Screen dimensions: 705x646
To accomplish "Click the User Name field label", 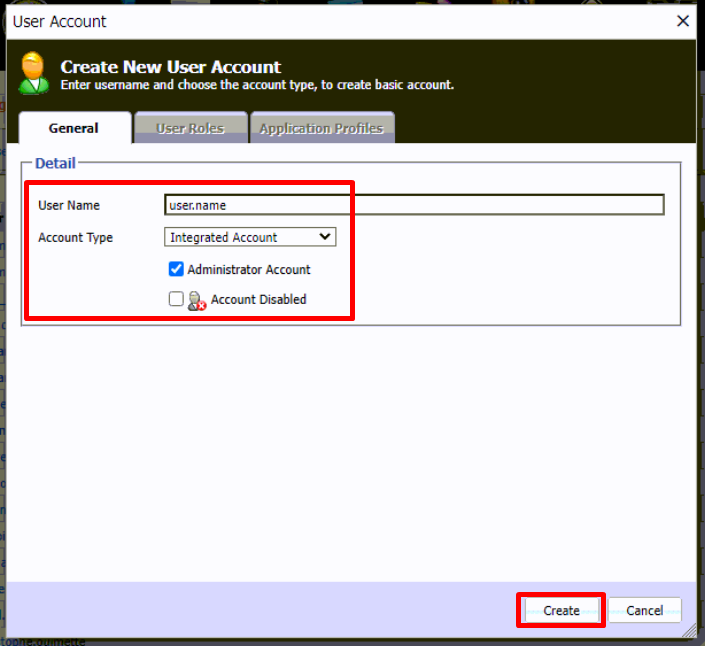I will 69,205.
